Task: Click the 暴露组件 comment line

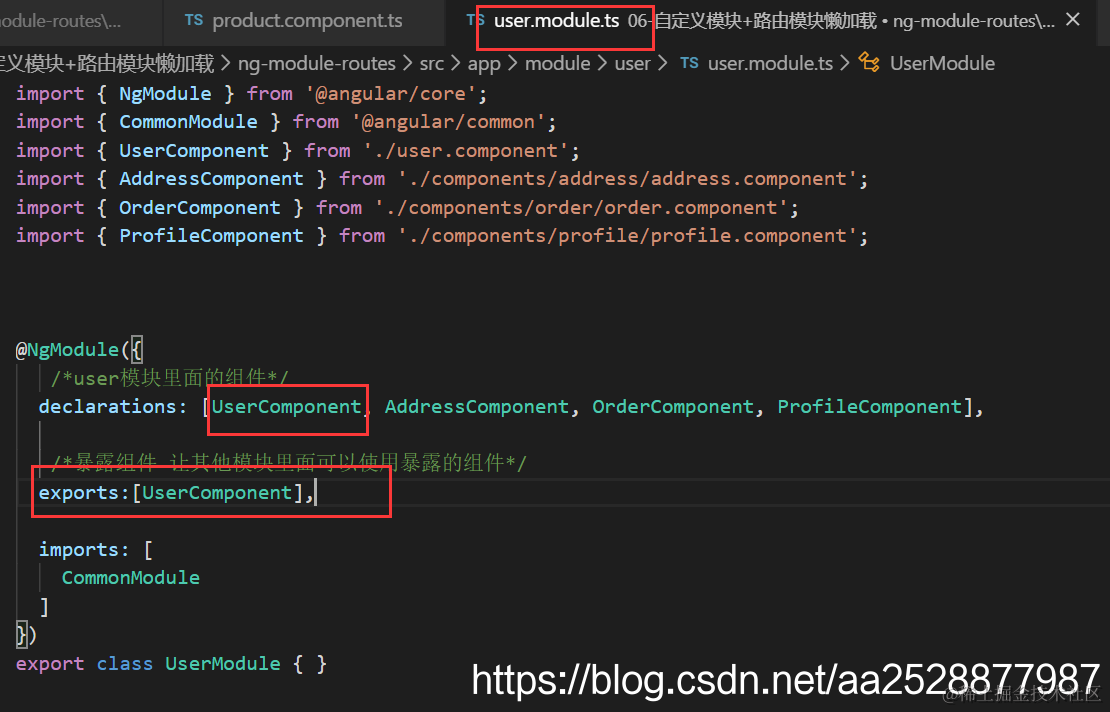Action: tap(289, 463)
